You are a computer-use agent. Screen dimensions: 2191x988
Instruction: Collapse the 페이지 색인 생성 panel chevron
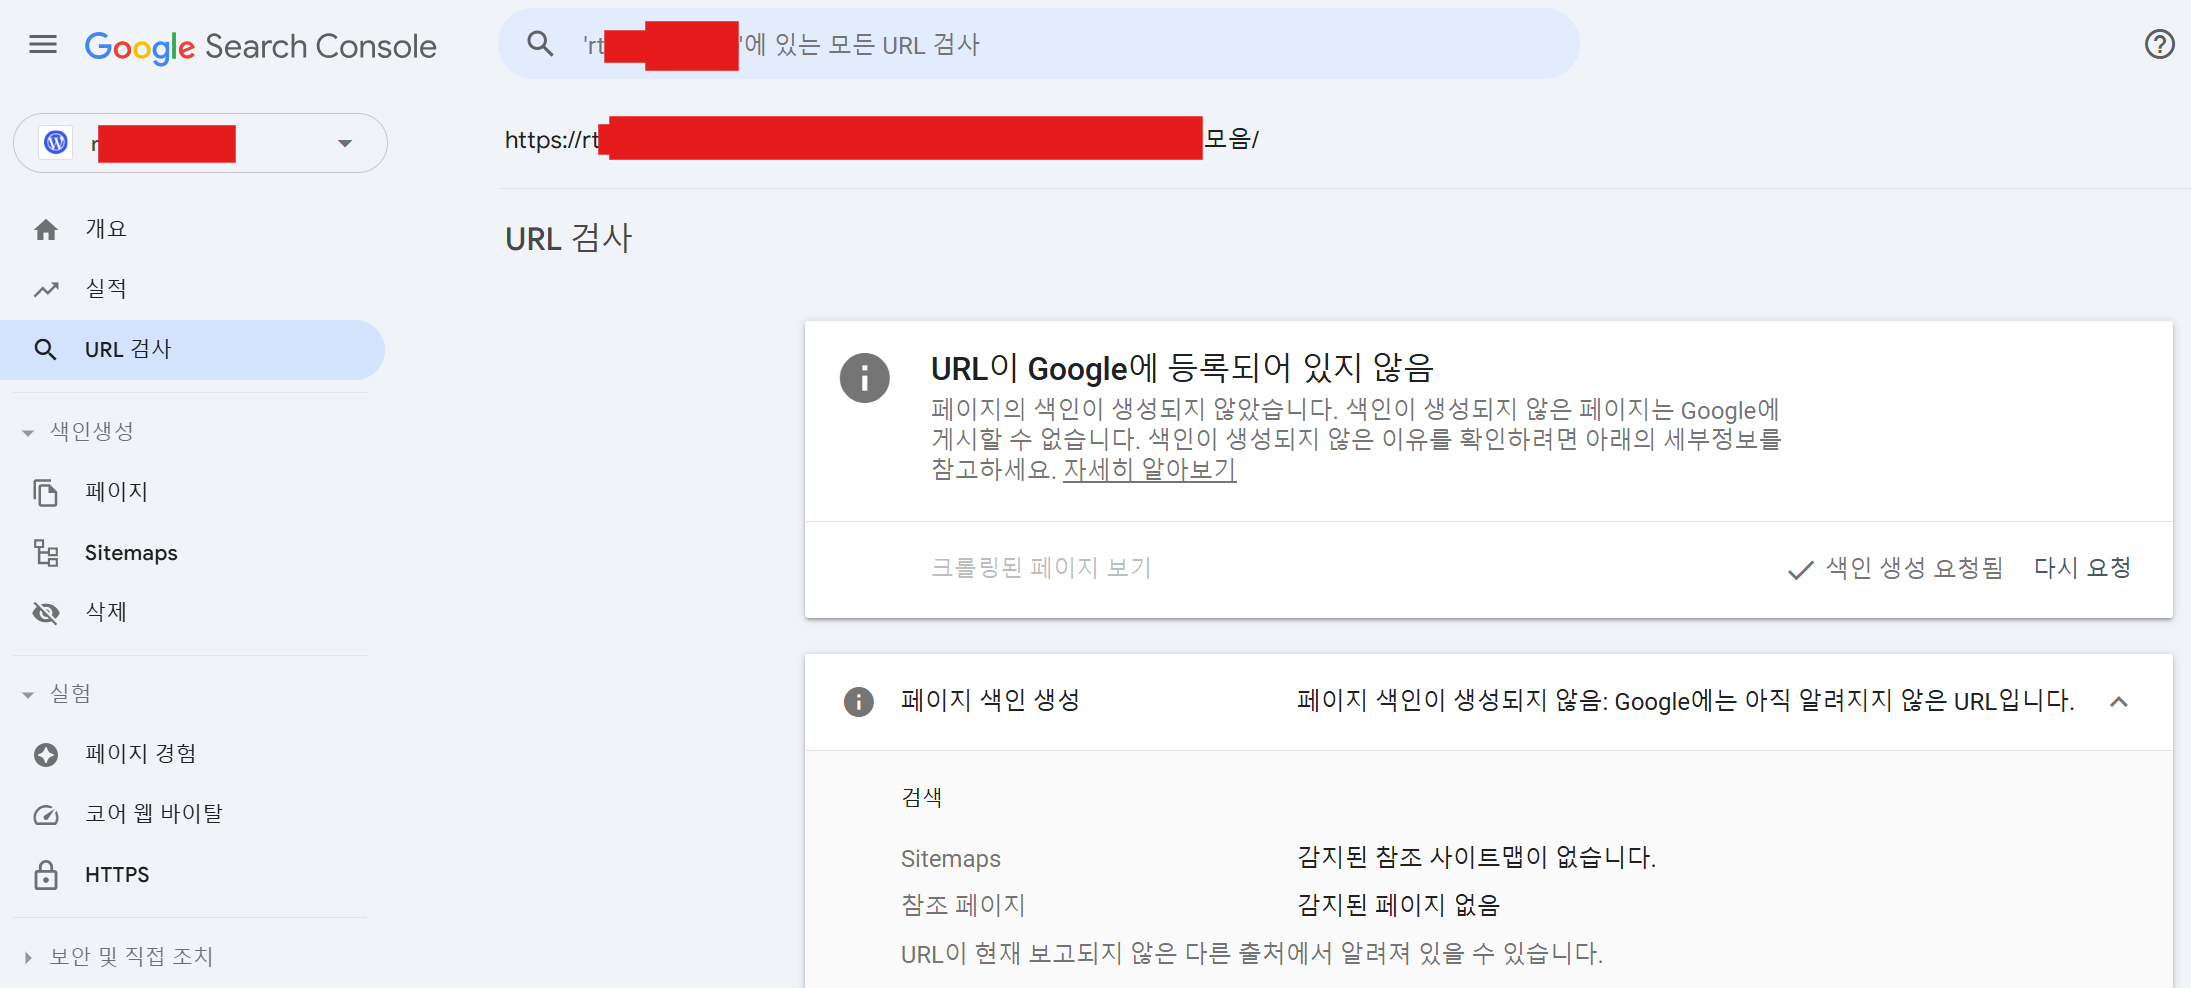[x=2118, y=702]
